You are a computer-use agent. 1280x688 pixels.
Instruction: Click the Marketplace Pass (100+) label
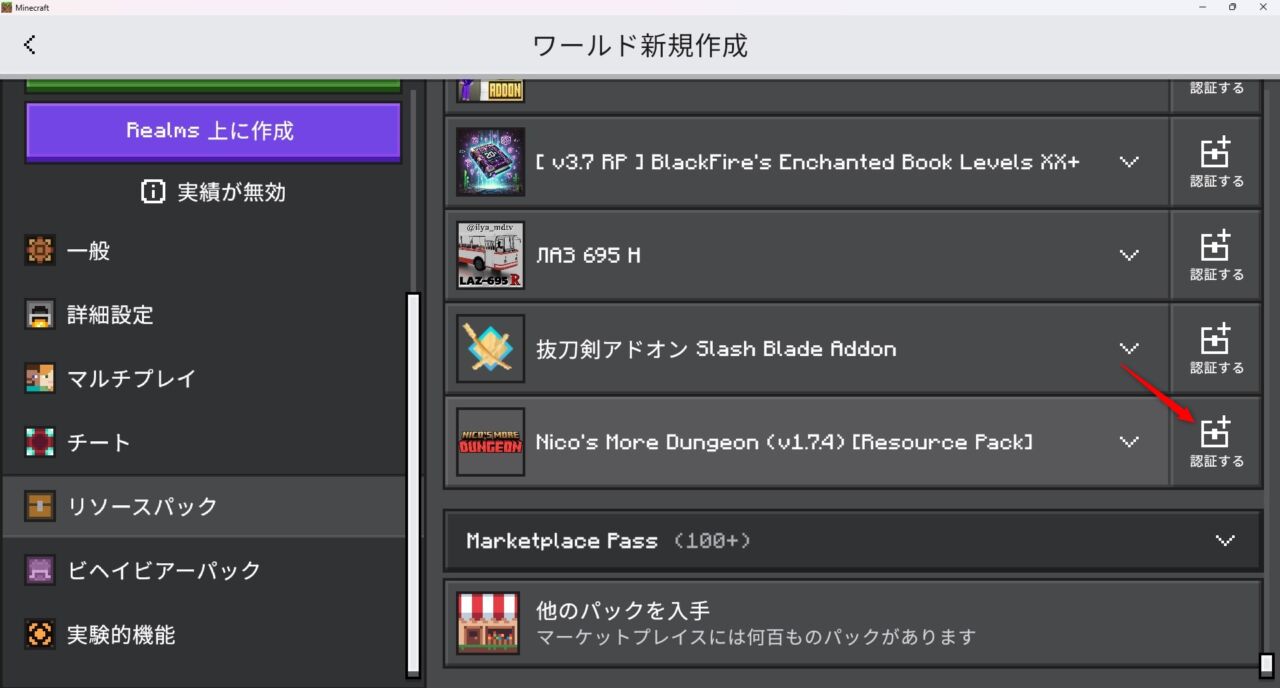(x=608, y=541)
